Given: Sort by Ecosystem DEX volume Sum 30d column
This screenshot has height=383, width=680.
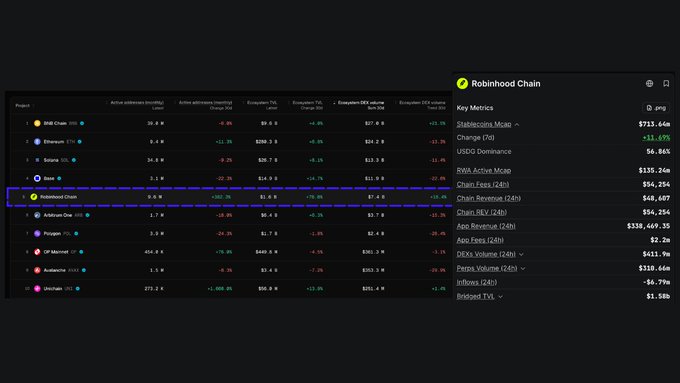Looking at the screenshot, I should [361, 105].
